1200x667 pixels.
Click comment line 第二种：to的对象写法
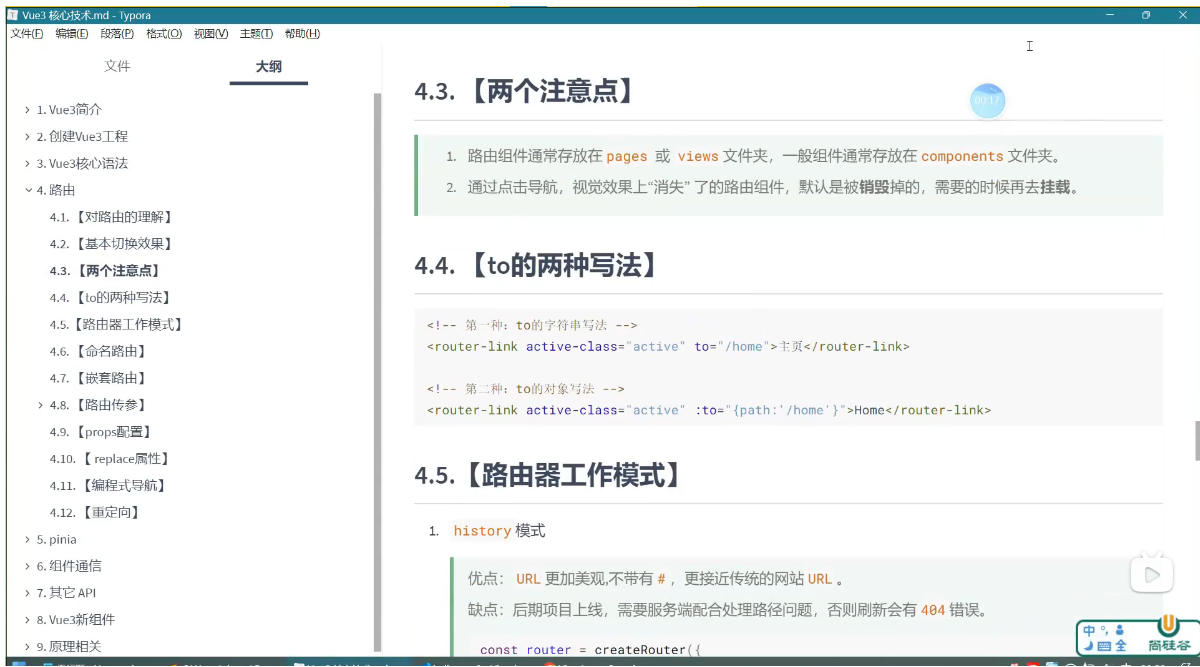pyautogui.click(x=526, y=388)
